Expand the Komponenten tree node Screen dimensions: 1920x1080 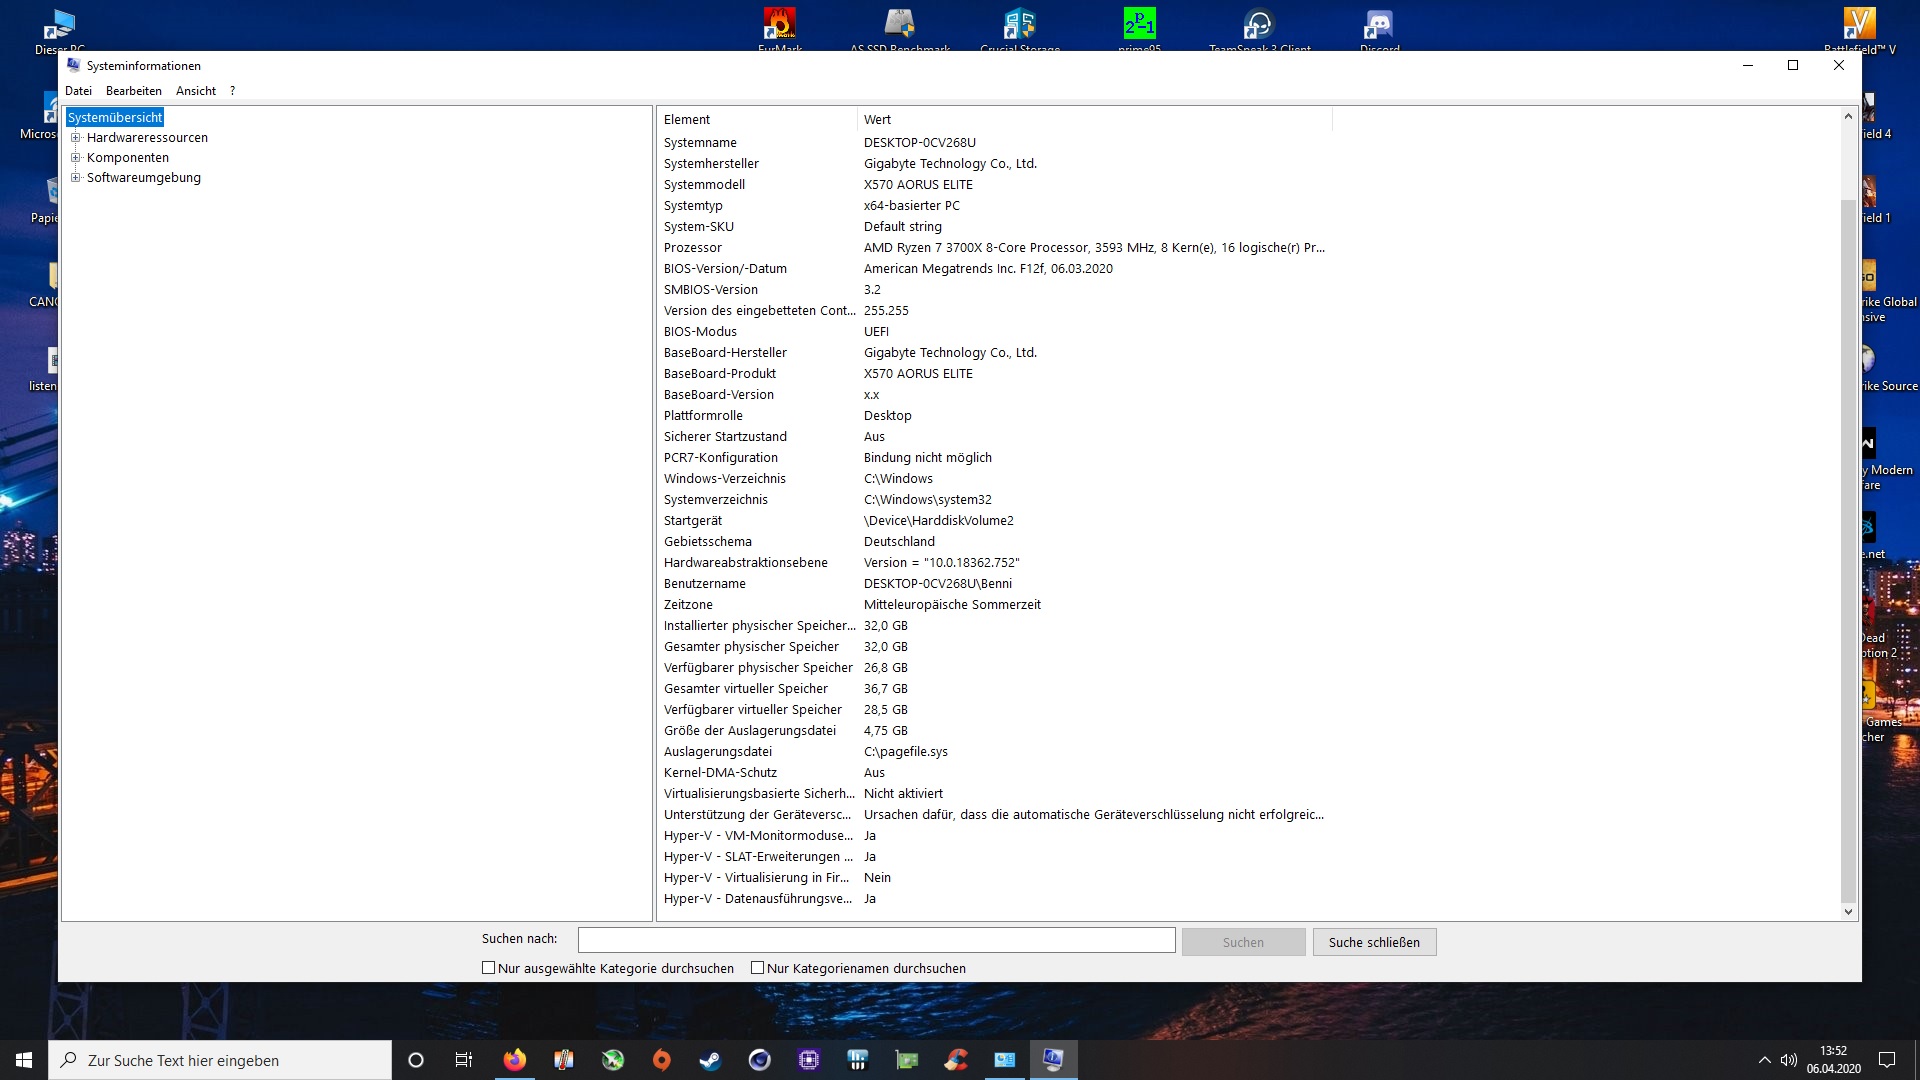pyautogui.click(x=75, y=158)
